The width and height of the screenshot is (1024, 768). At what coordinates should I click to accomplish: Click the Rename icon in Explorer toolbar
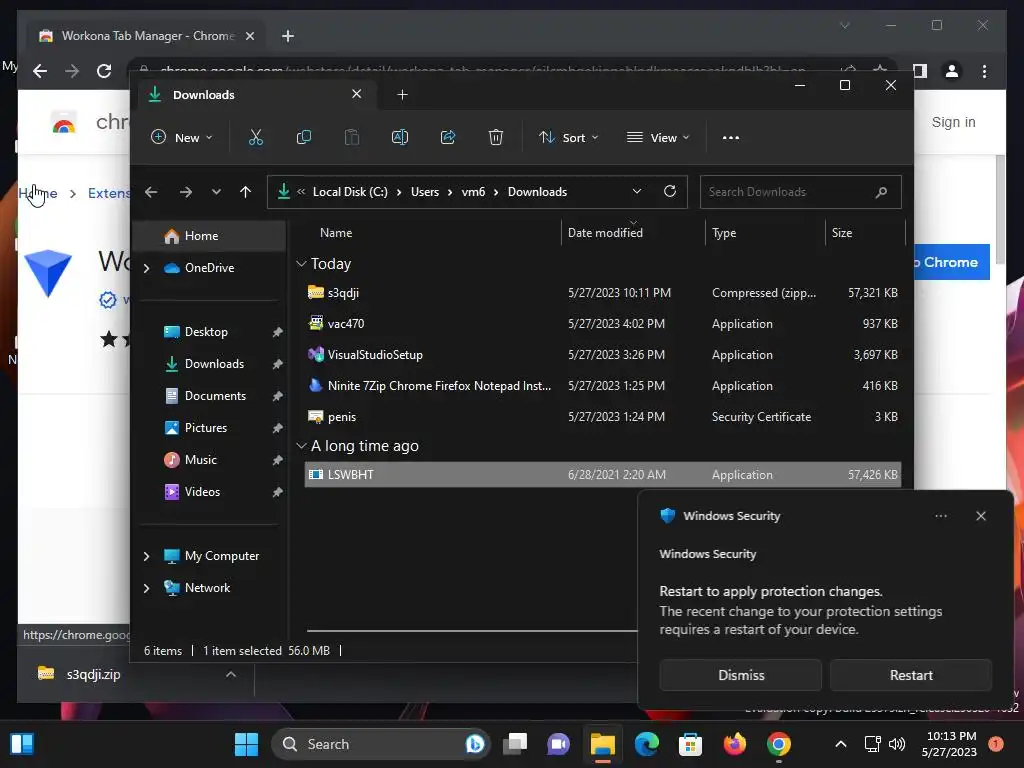pyautogui.click(x=400, y=138)
